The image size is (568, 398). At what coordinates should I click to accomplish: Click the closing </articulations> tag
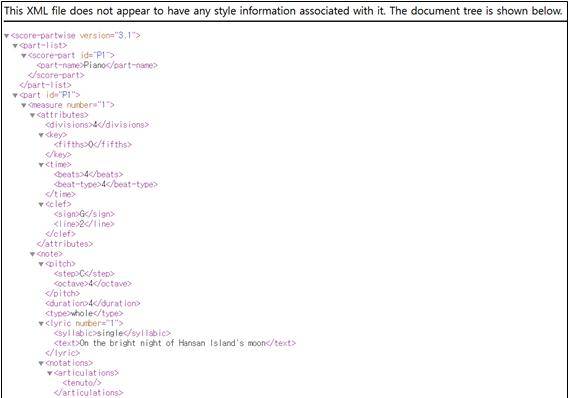[x=88, y=393]
